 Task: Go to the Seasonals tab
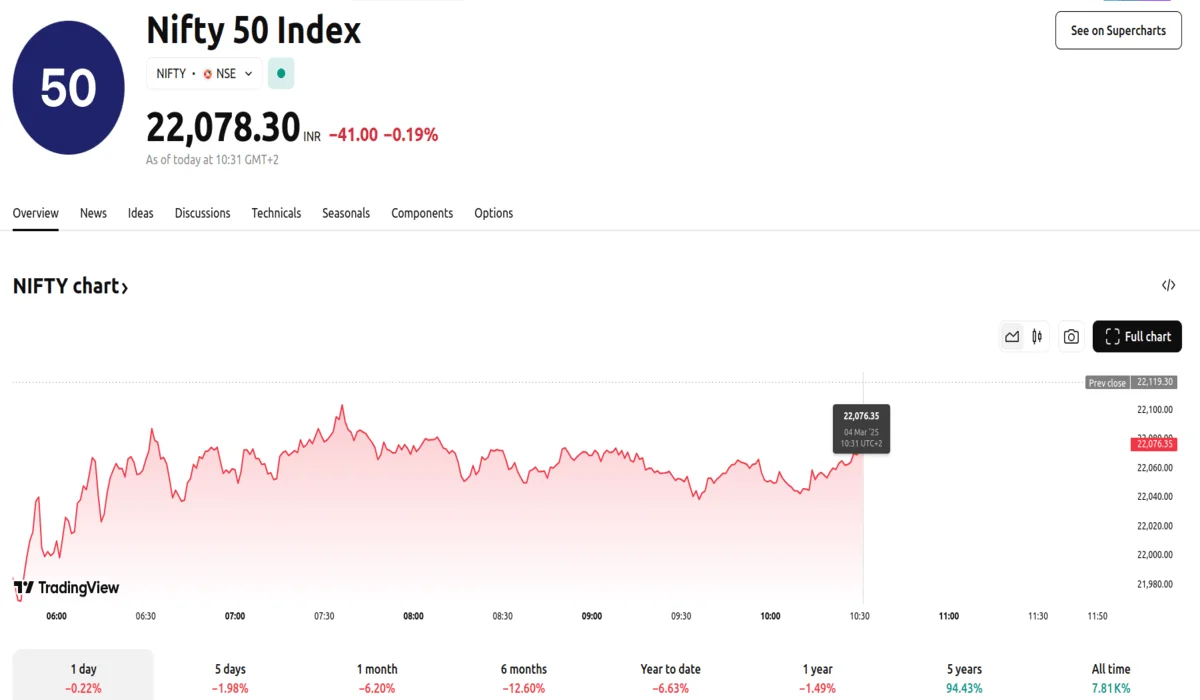pyautogui.click(x=346, y=213)
